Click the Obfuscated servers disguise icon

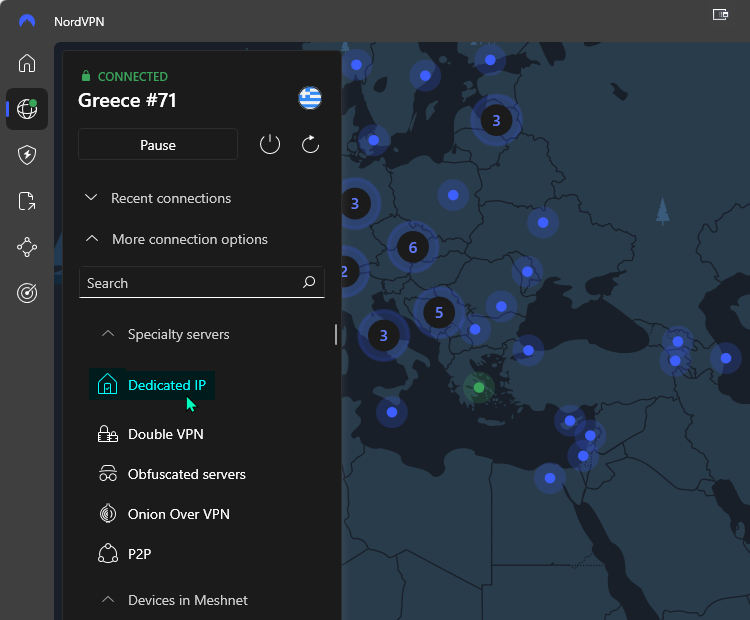108,474
